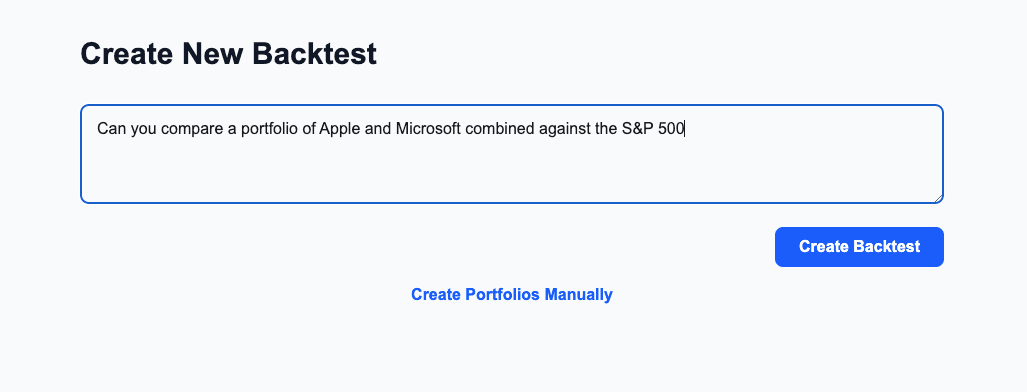Focus the backtest prompt text box
This screenshot has height=392, width=1027.
512,154
